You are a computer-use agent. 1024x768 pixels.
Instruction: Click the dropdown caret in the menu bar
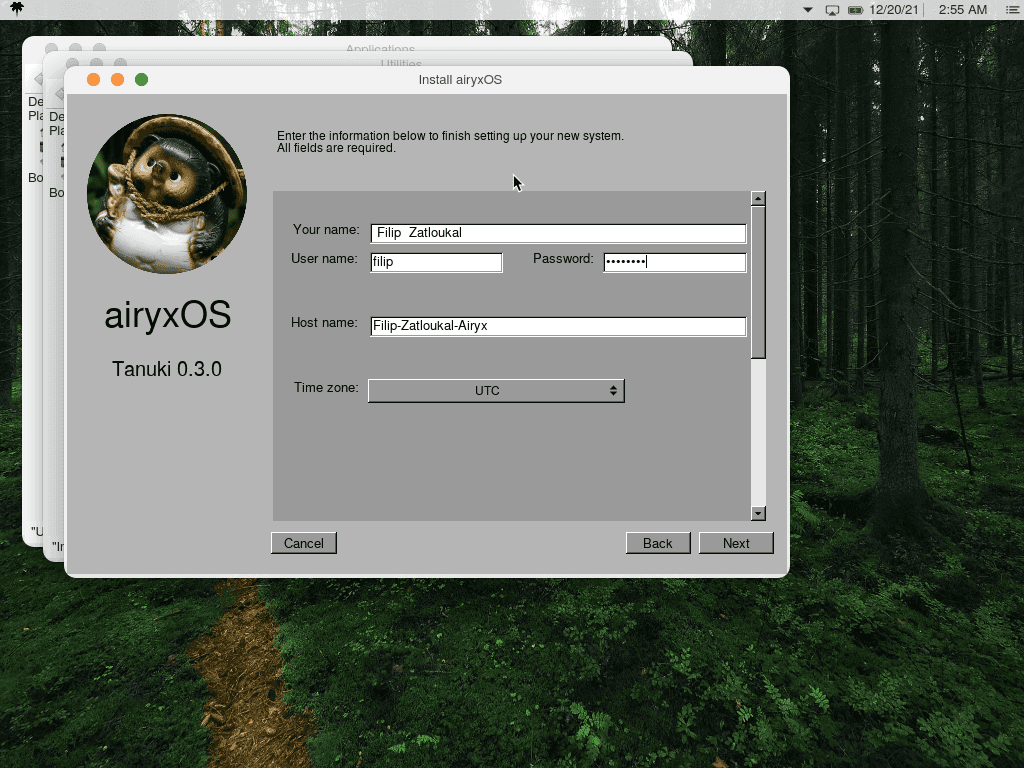click(807, 10)
